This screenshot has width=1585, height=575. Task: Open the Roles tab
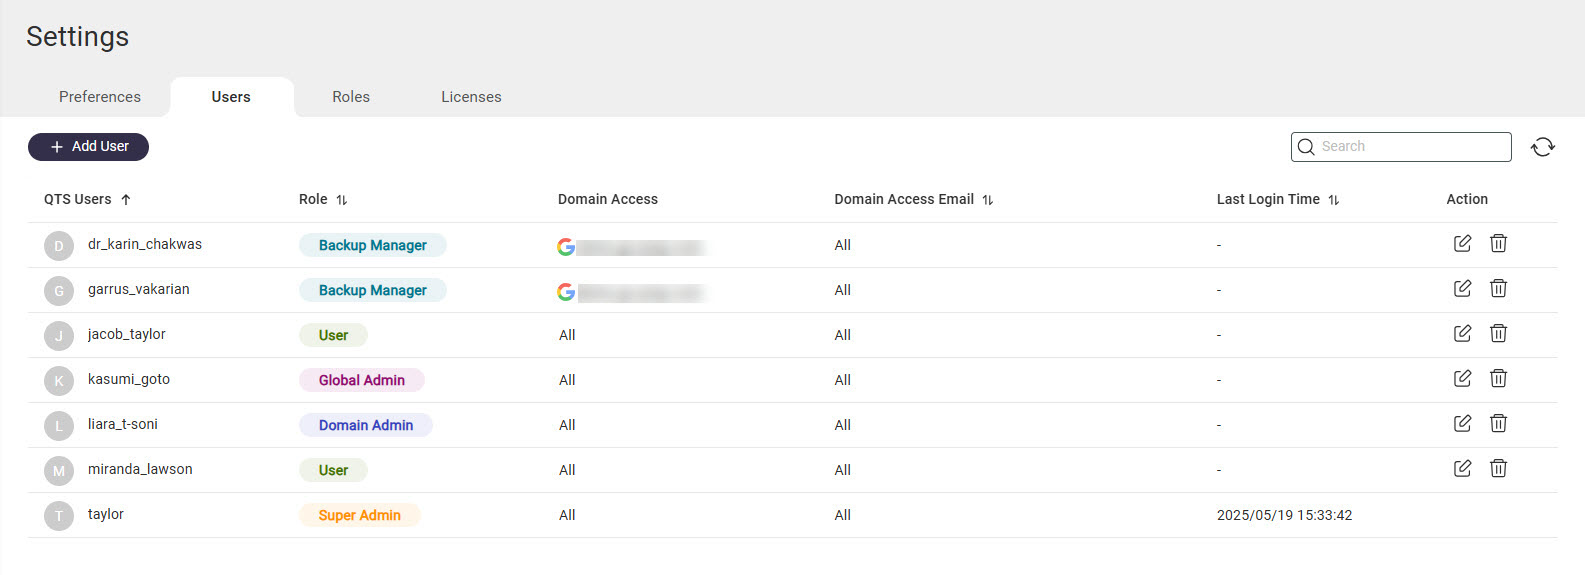click(351, 97)
